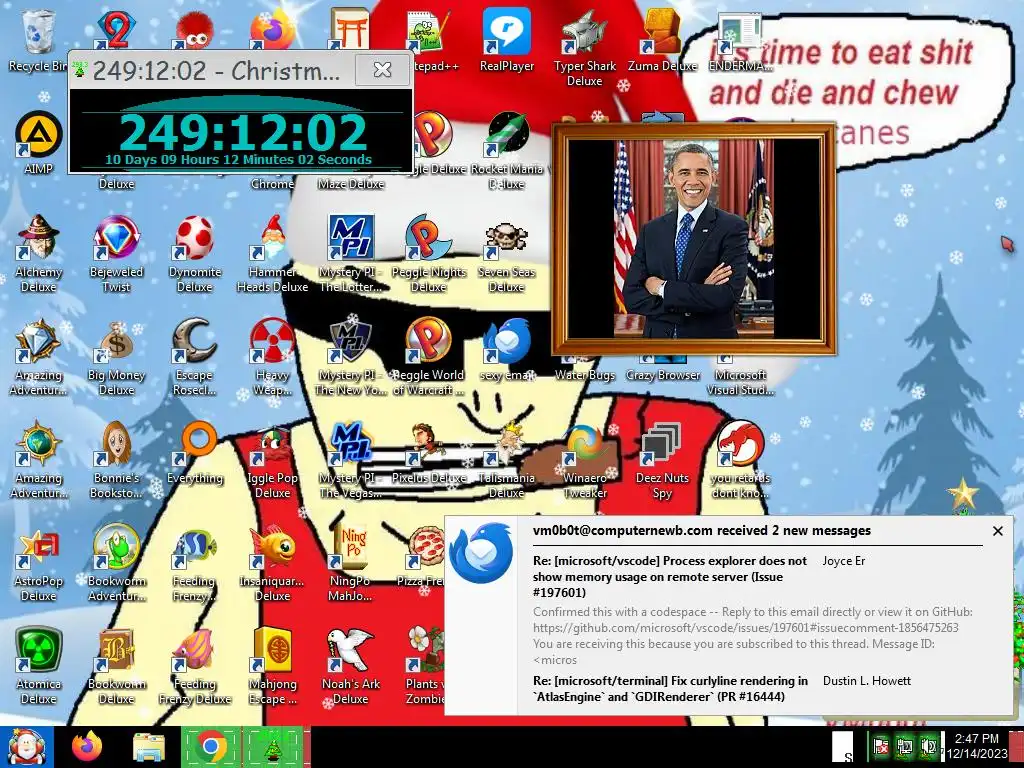
Task: Open the sexy email Thunderbird shortcut
Action: pos(507,349)
